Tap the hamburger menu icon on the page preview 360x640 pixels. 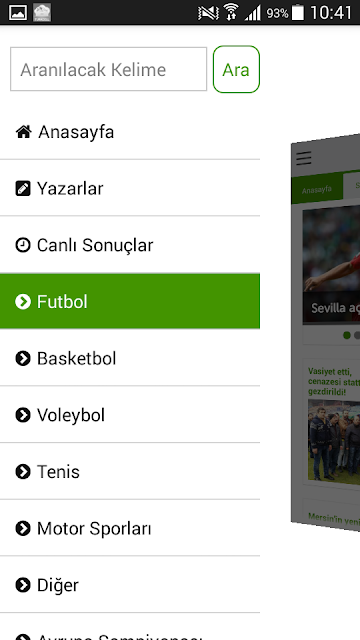304,158
